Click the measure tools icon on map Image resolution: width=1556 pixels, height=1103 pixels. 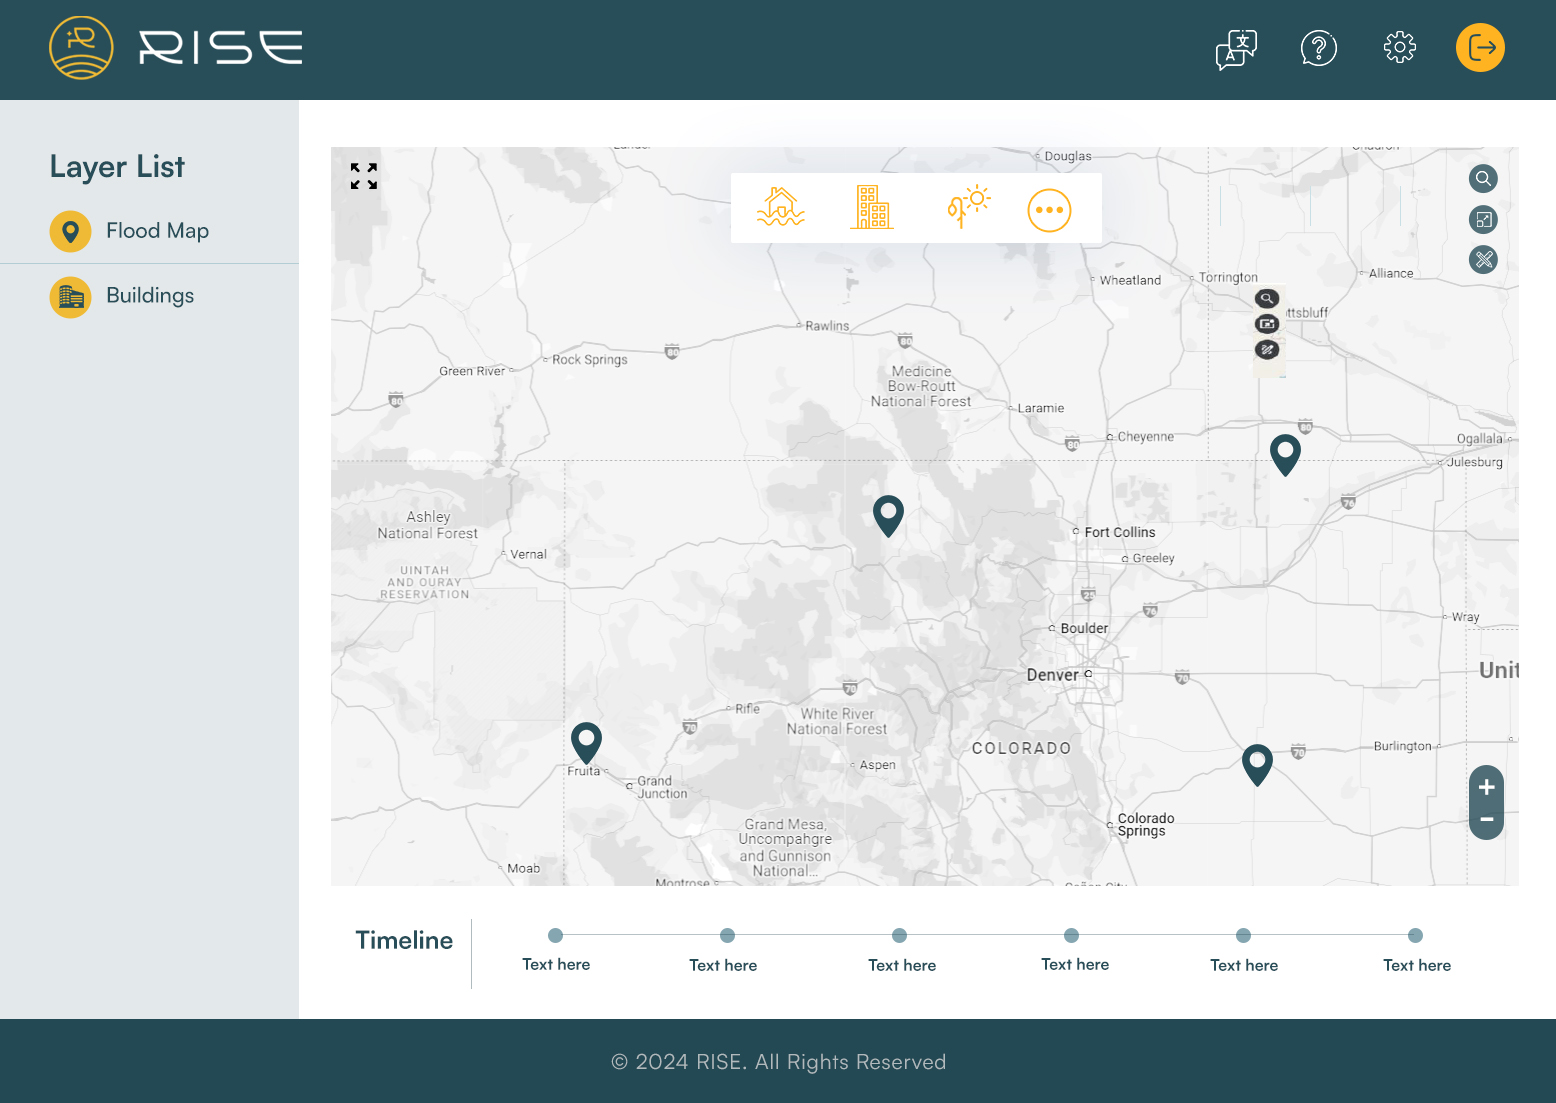point(1483,260)
